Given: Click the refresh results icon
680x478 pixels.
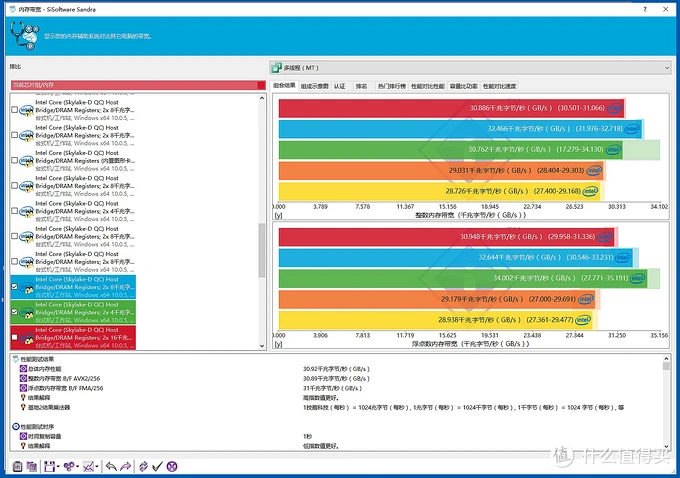Looking at the screenshot, I should [x=143, y=466].
